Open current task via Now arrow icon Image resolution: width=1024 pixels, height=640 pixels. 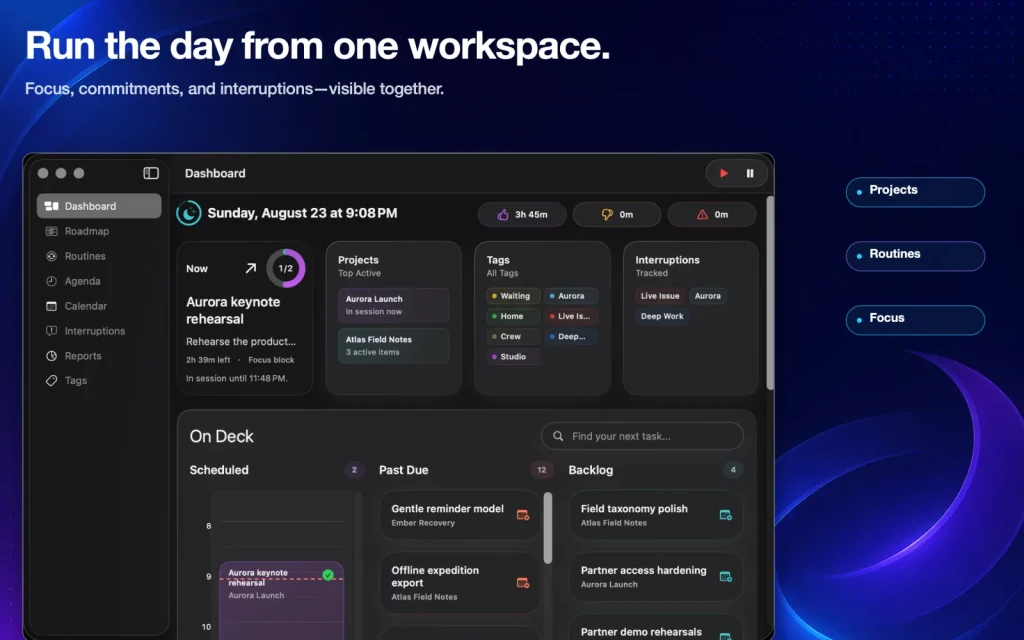pos(250,268)
